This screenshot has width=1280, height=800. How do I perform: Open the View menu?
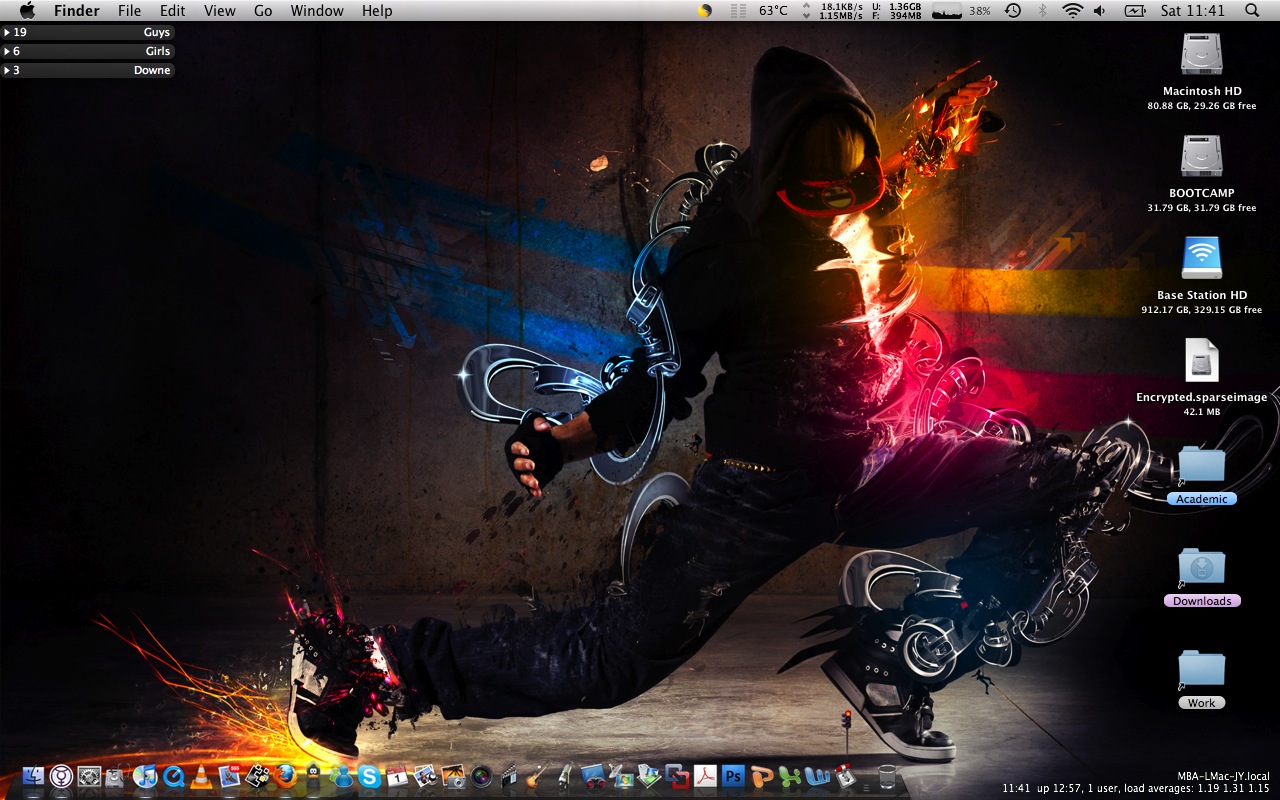(x=220, y=10)
